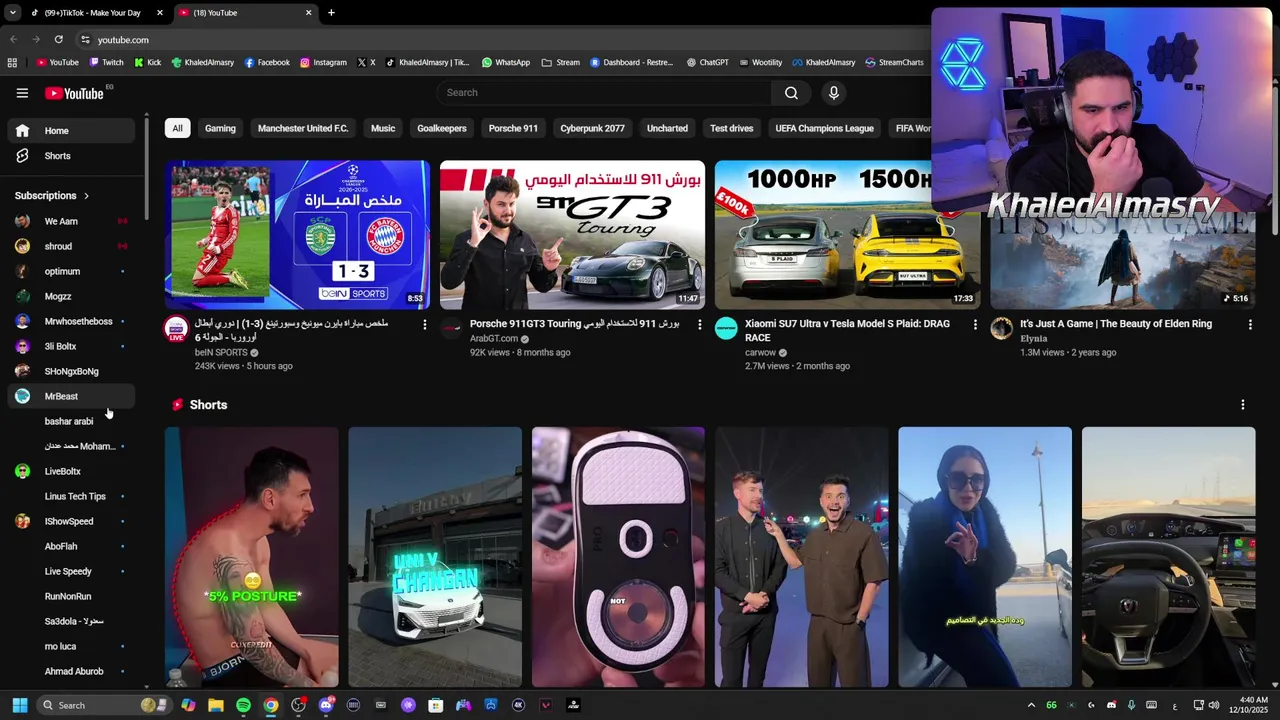Open the Twitch bookmark
The height and width of the screenshot is (720, 1280).
[106, 62]
